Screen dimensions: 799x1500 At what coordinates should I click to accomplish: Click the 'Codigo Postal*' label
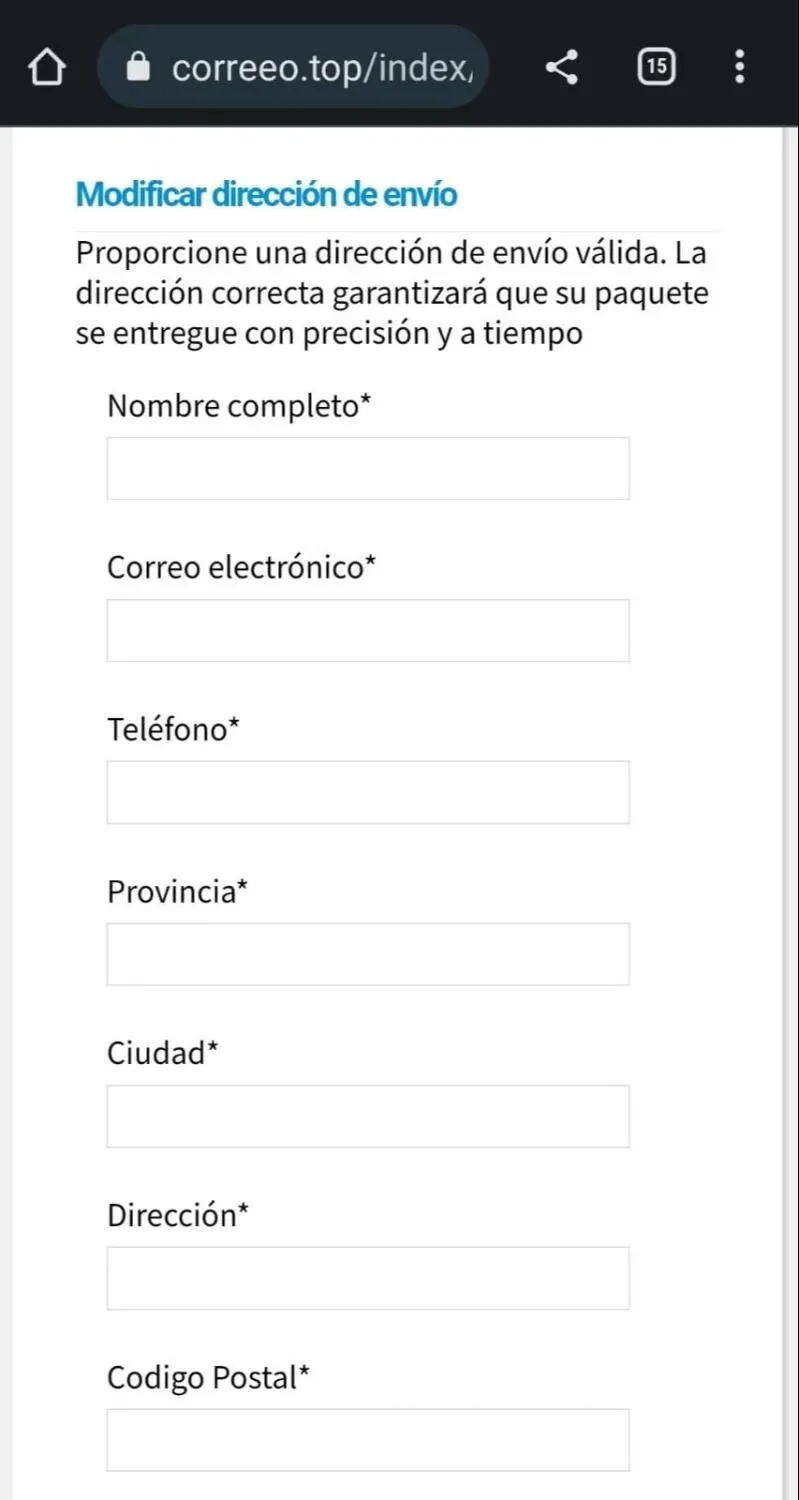208,1378
